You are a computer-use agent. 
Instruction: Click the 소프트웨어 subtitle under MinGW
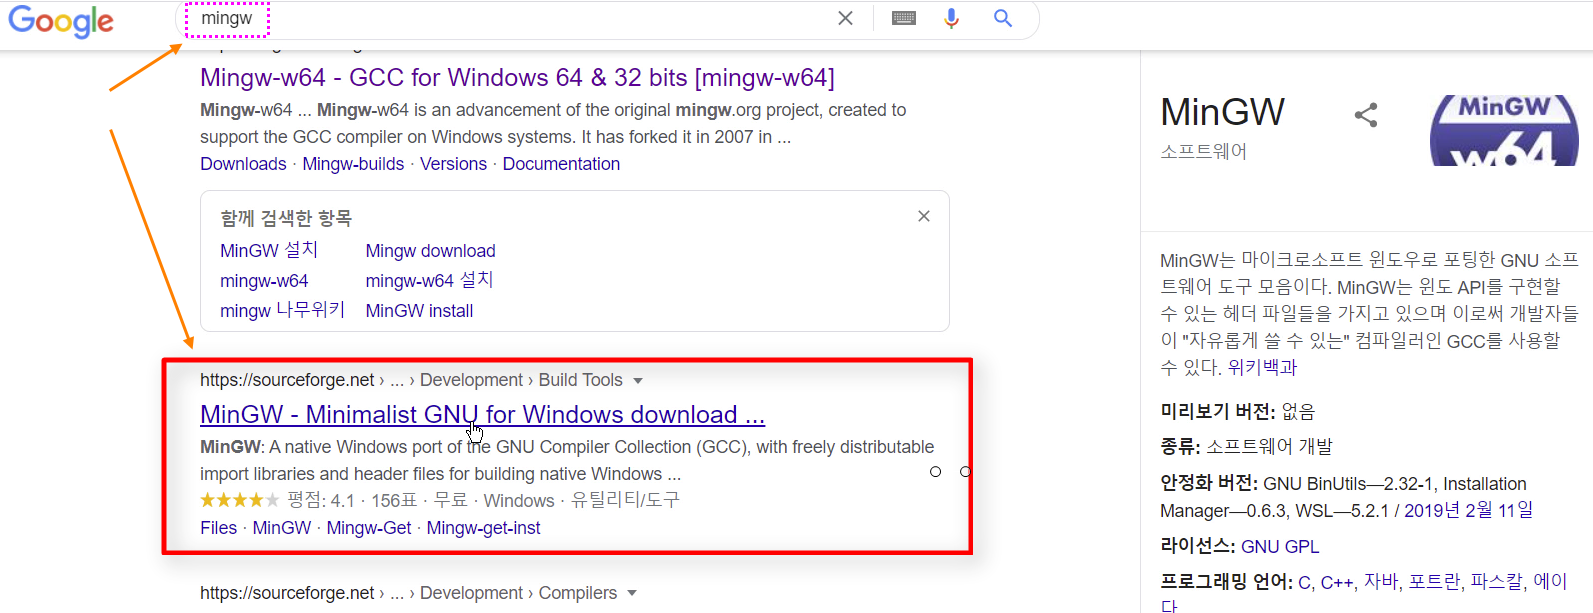[x=1203, y=151]
